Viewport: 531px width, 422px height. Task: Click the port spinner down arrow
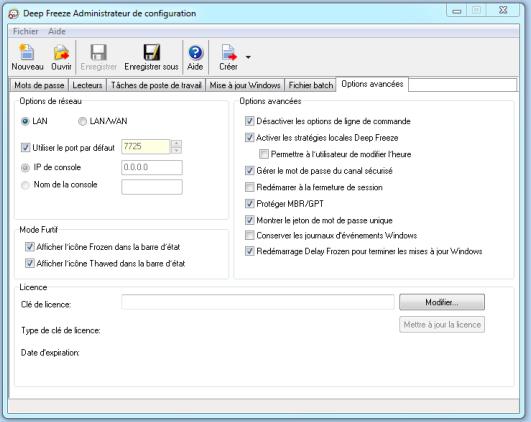tap(176, 150)
